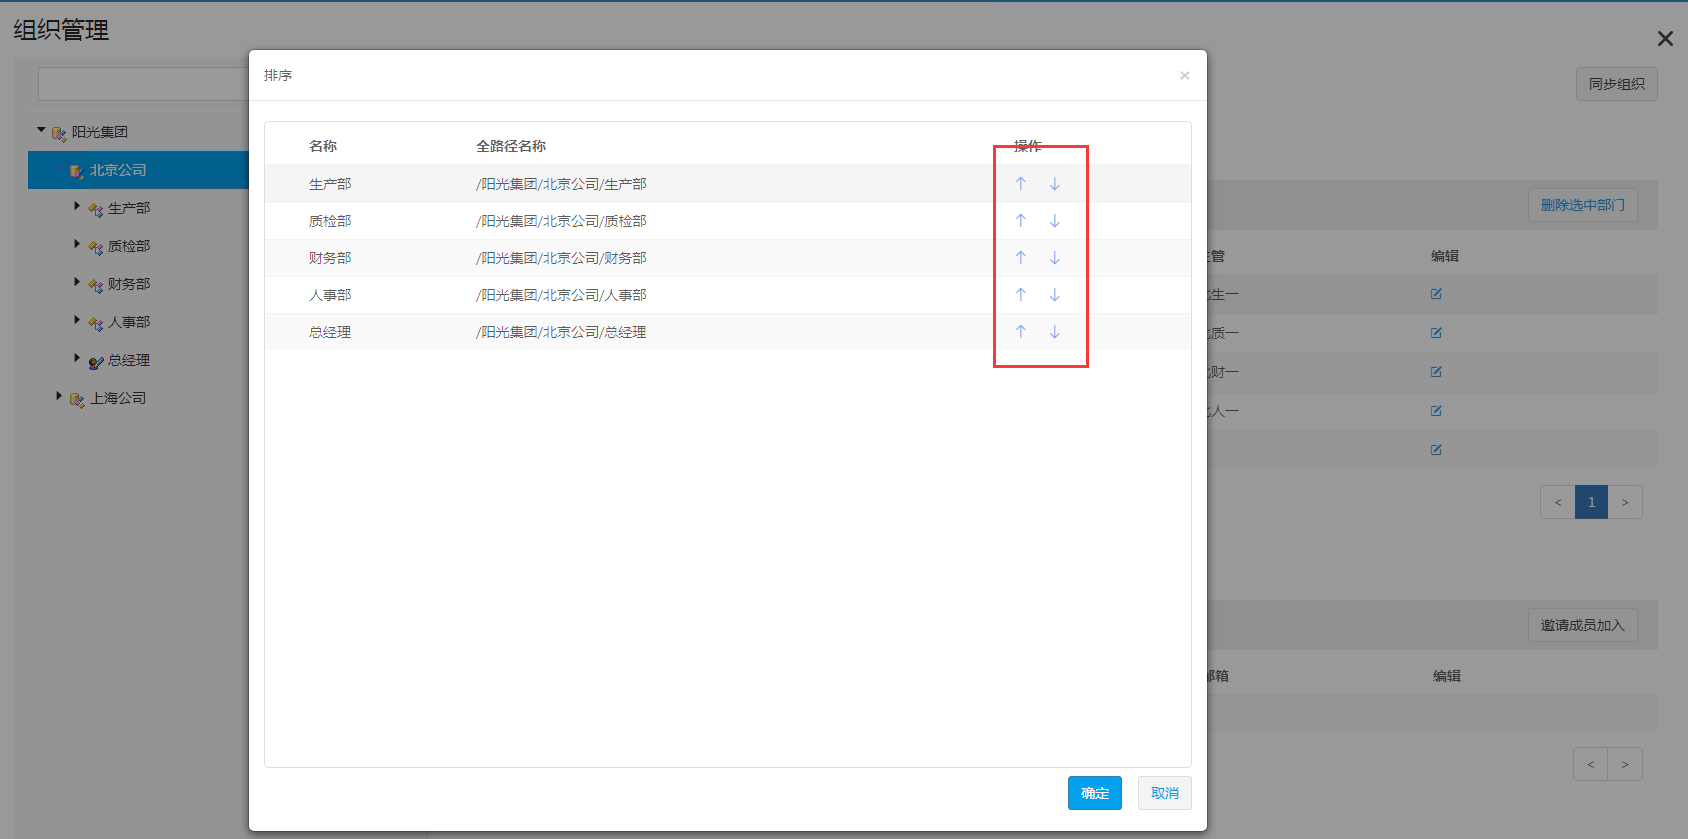The width and height of the screenshot is (1688, 839).
Task: Move 总经理 row down
Action: click(1055, 332)
